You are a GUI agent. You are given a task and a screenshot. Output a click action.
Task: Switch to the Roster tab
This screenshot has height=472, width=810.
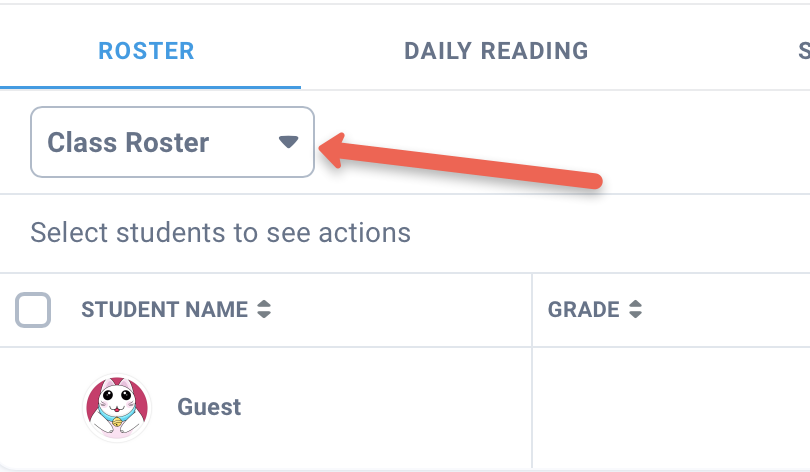coord(146,51)
